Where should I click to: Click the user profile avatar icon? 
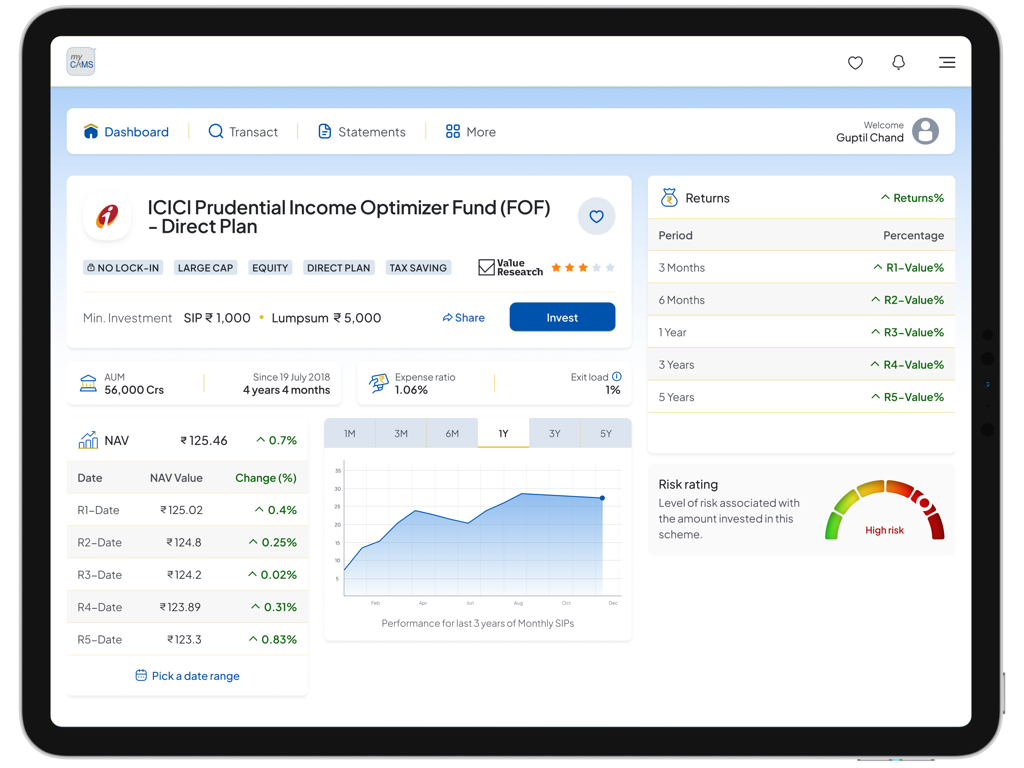924,131
